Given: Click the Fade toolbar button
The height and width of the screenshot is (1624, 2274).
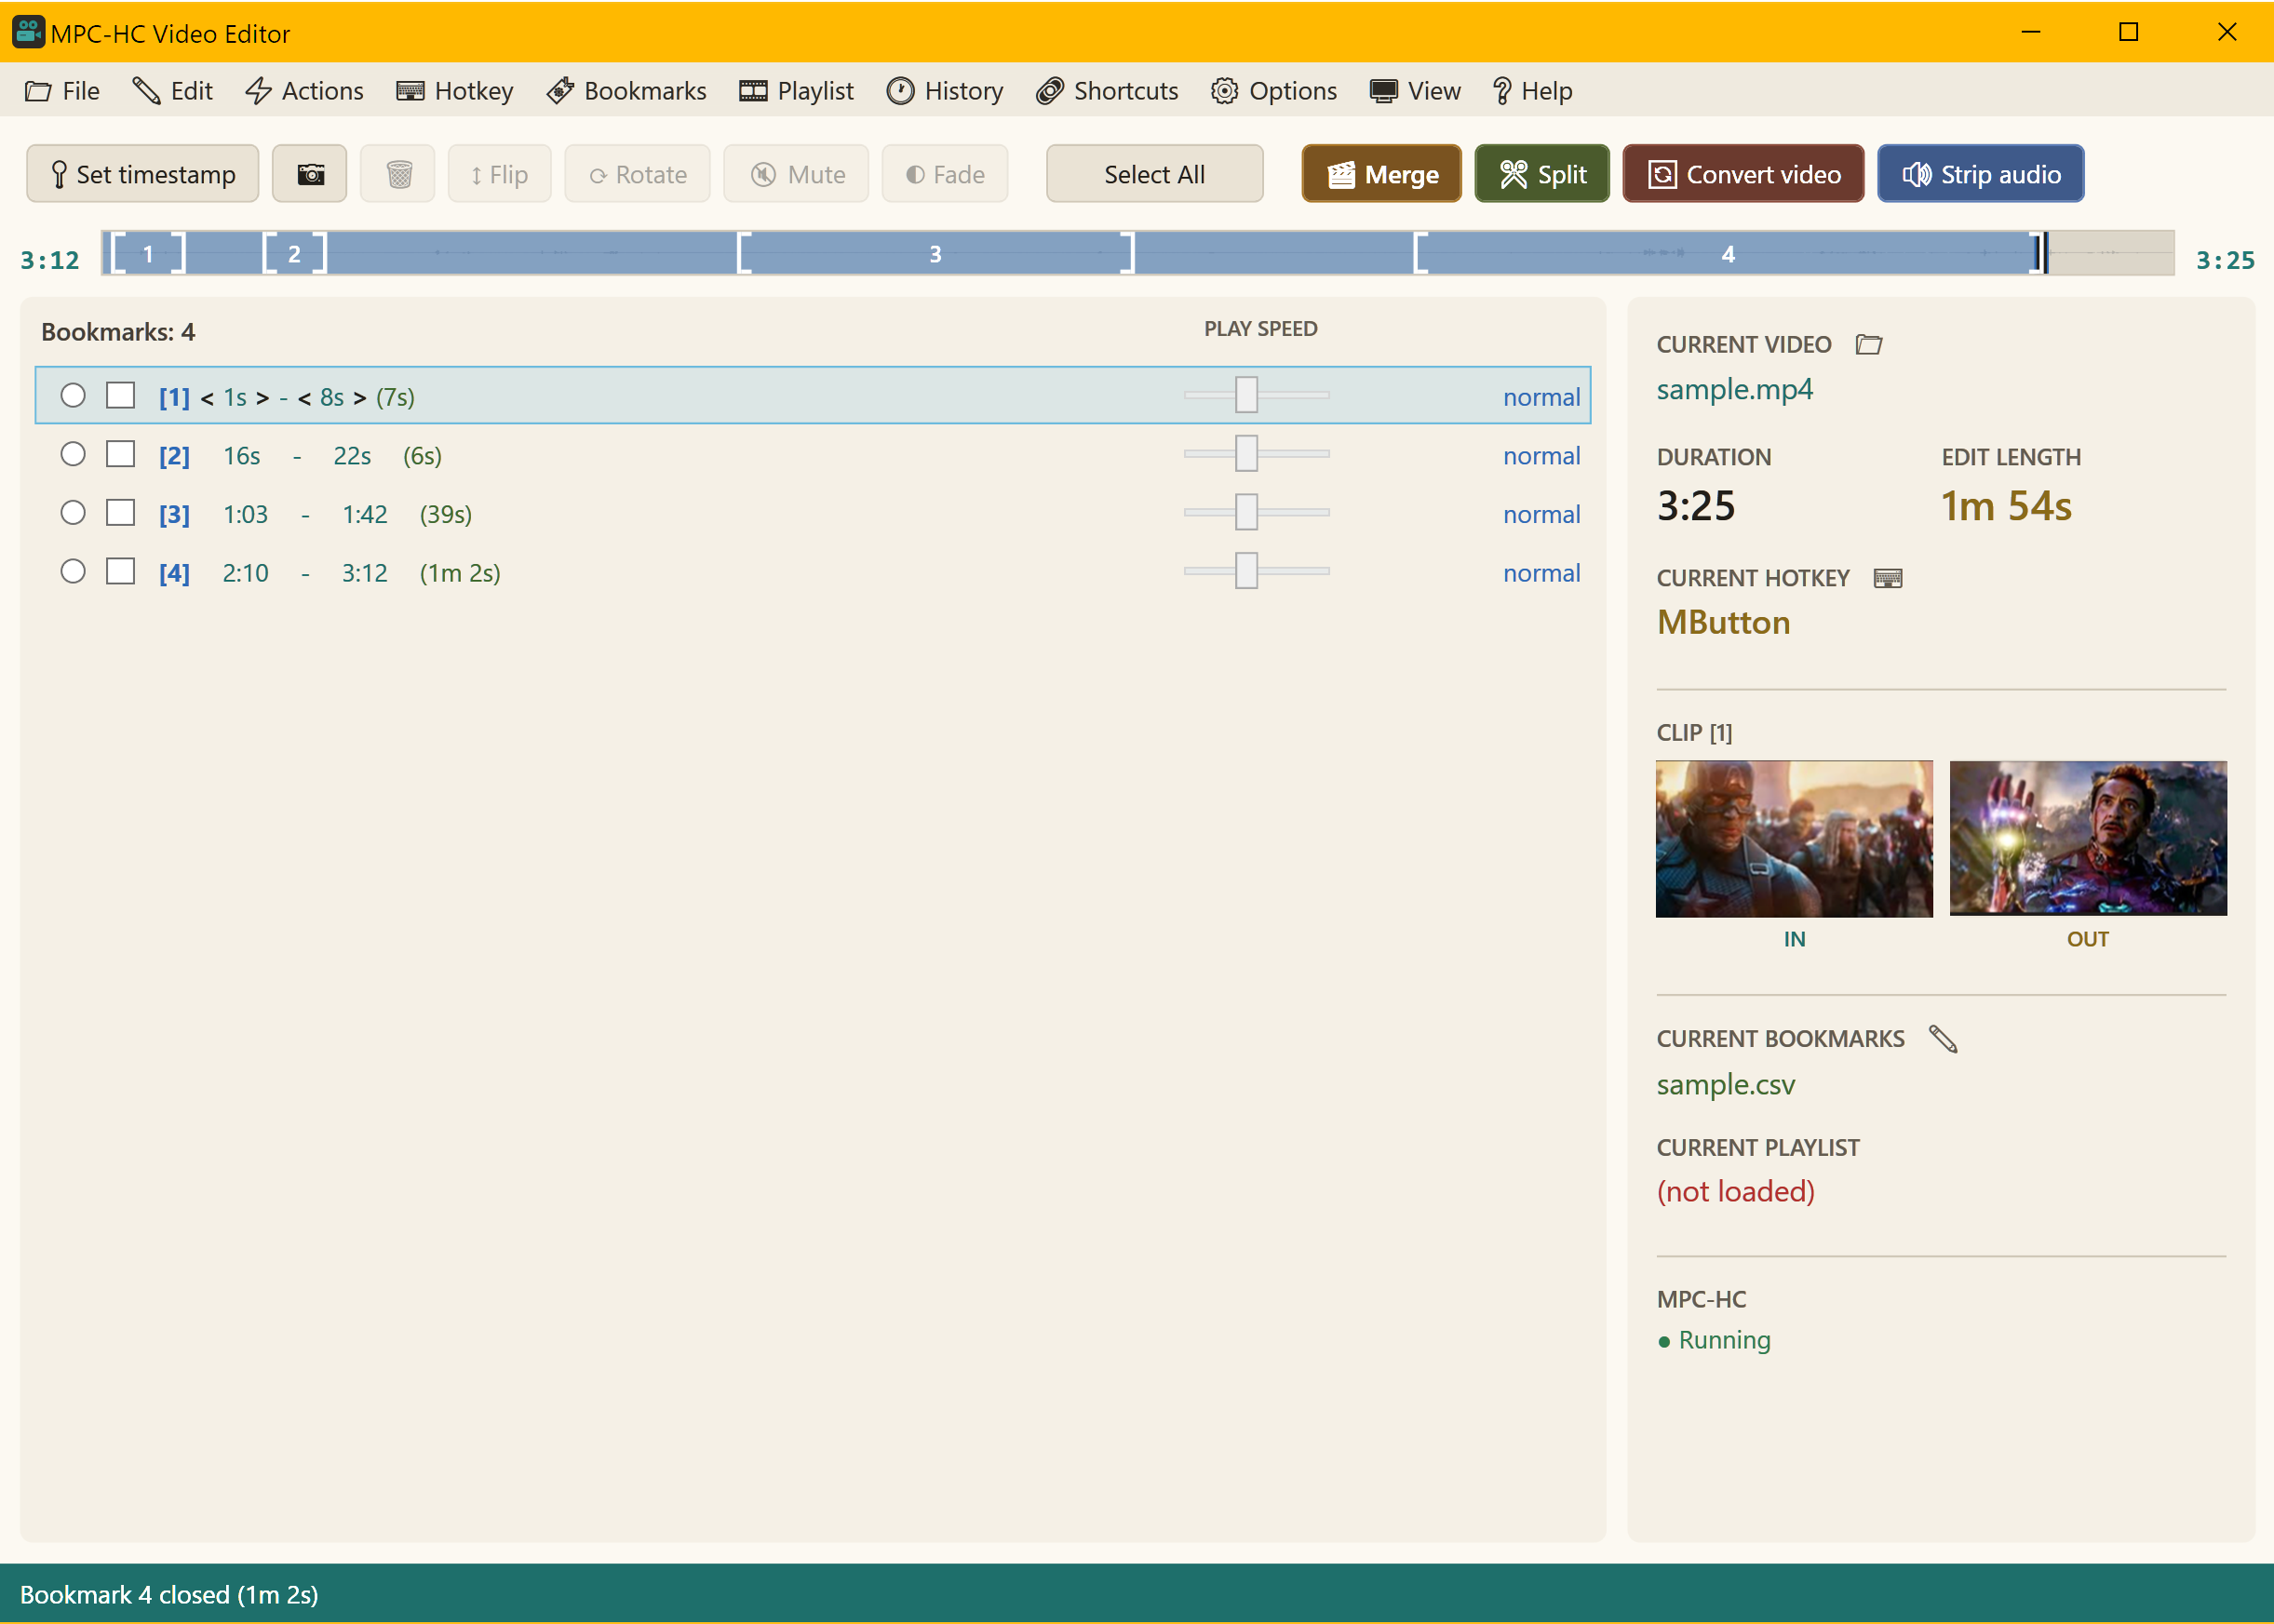Looking at the screenshot, I should (944, 174).
